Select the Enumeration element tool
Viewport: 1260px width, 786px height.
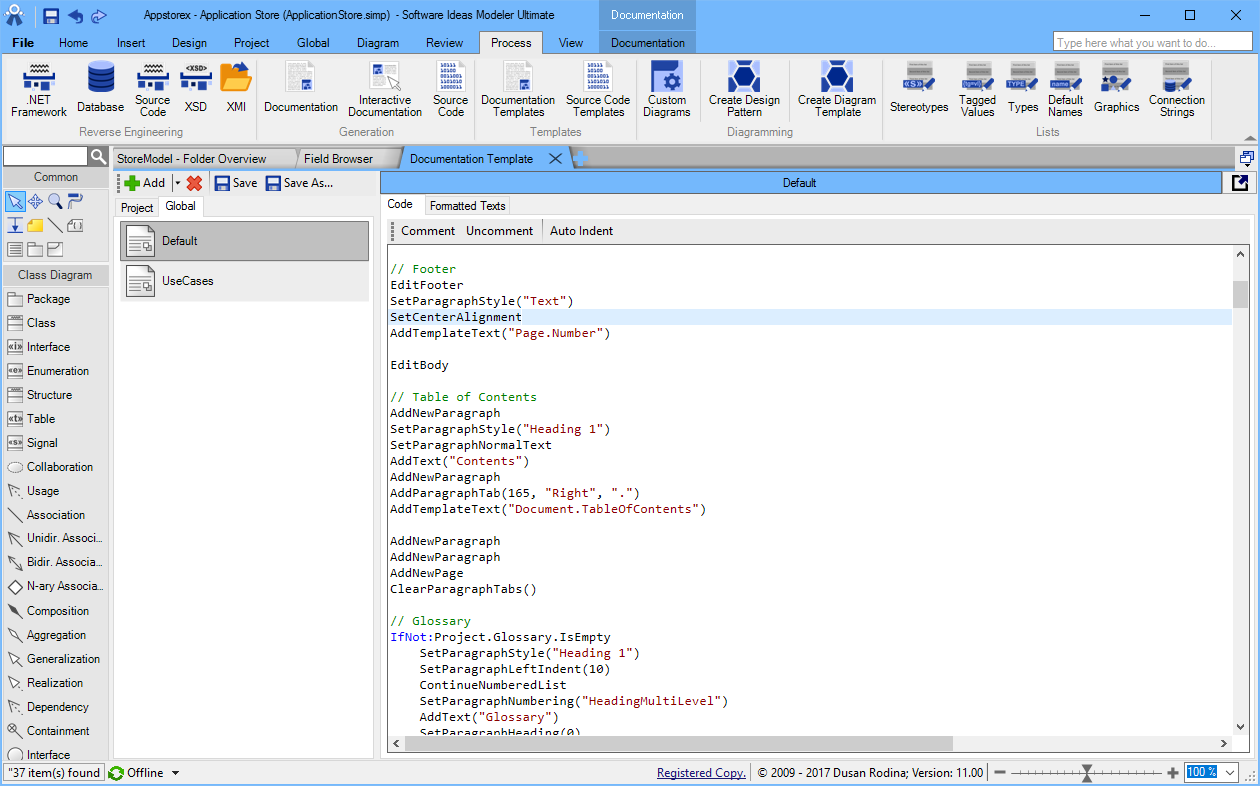(55, 371)
